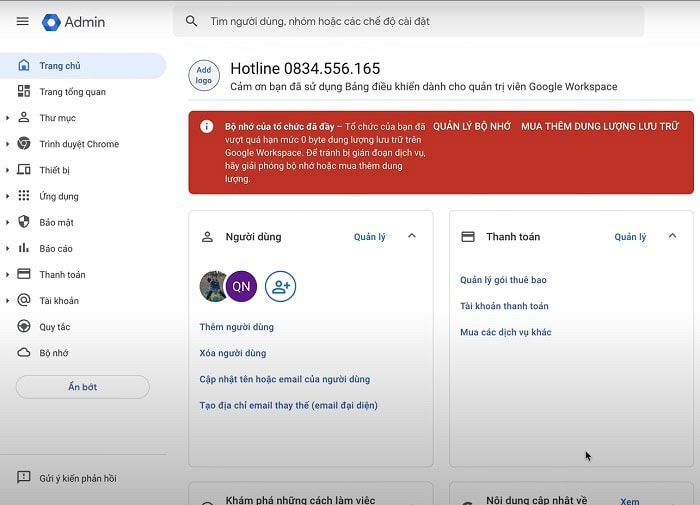This screenshot has height=505, width=700.
Task: Open Thư mục menu item
Action: click(83, 118)
